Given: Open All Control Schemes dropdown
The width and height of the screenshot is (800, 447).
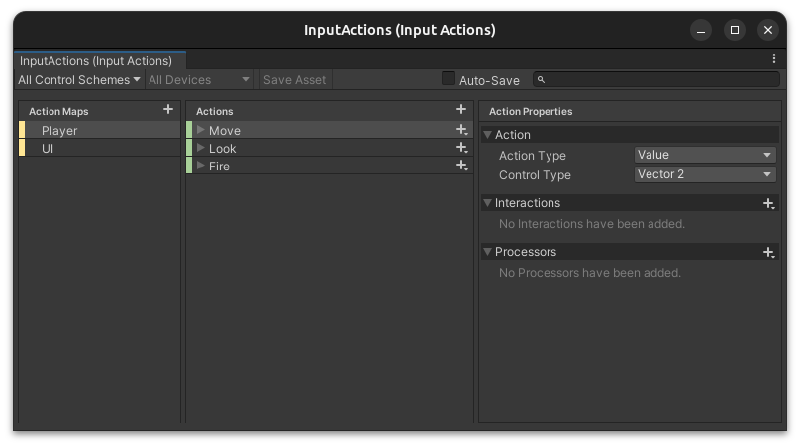Looking at the screenshot, I should [79, 80].
